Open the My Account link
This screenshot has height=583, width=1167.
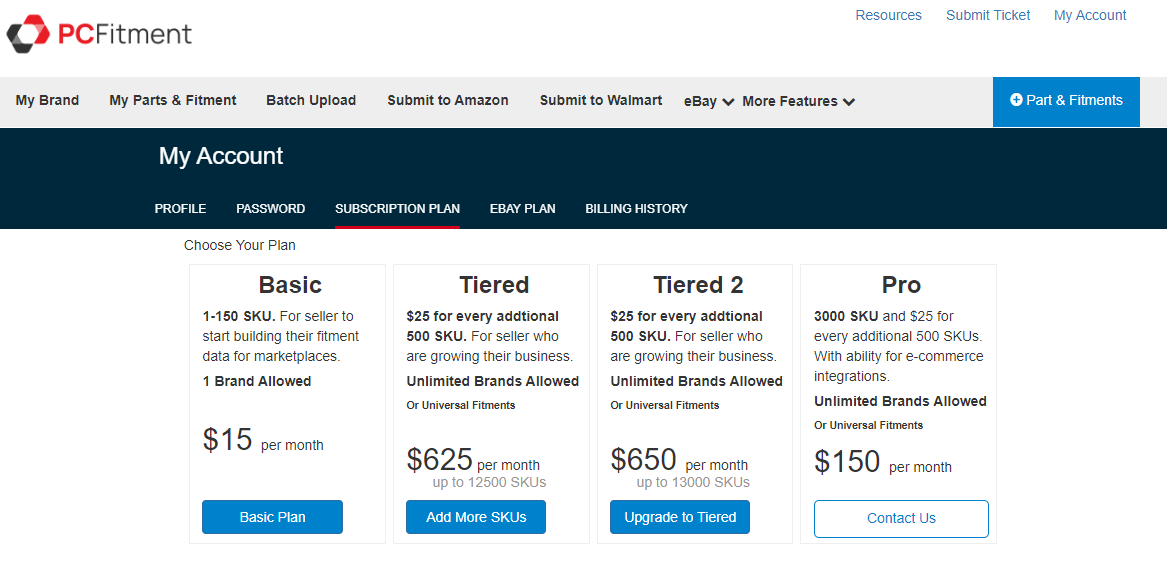coord(1090,15)
